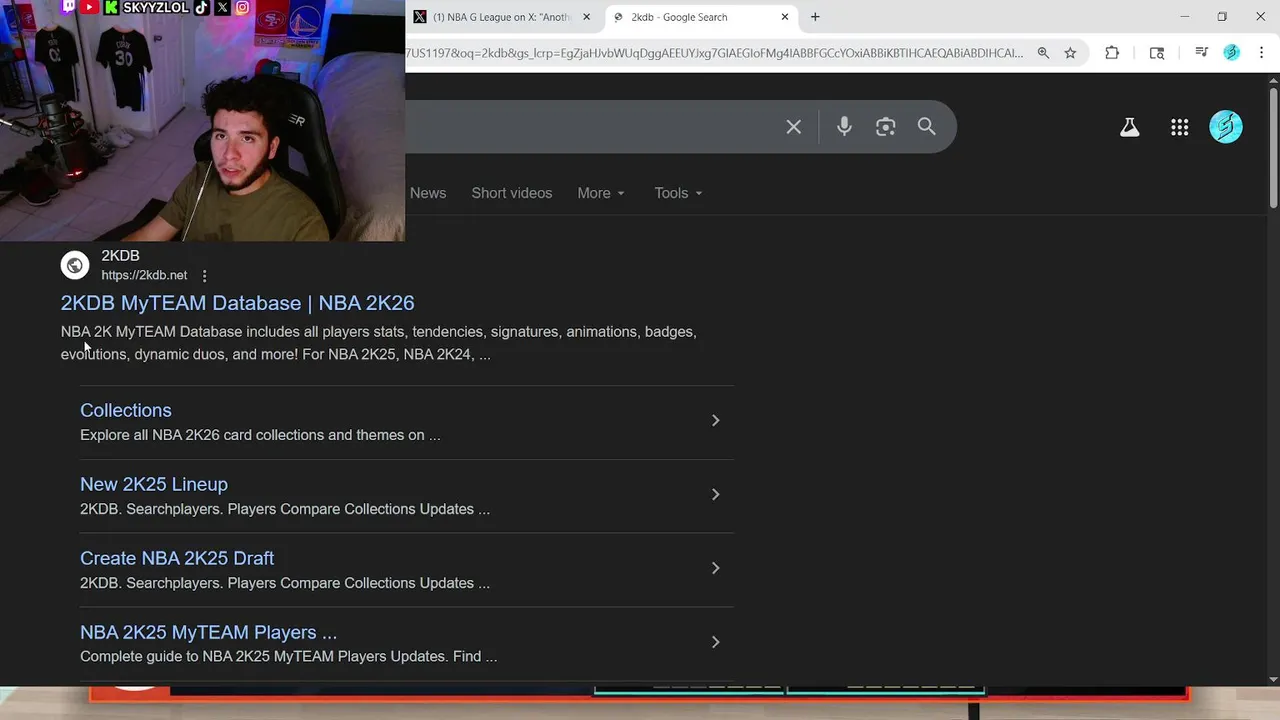This screenshot has height=720, width=1280.
Task: Open the Google account avatar
Action: point(1226,127)
